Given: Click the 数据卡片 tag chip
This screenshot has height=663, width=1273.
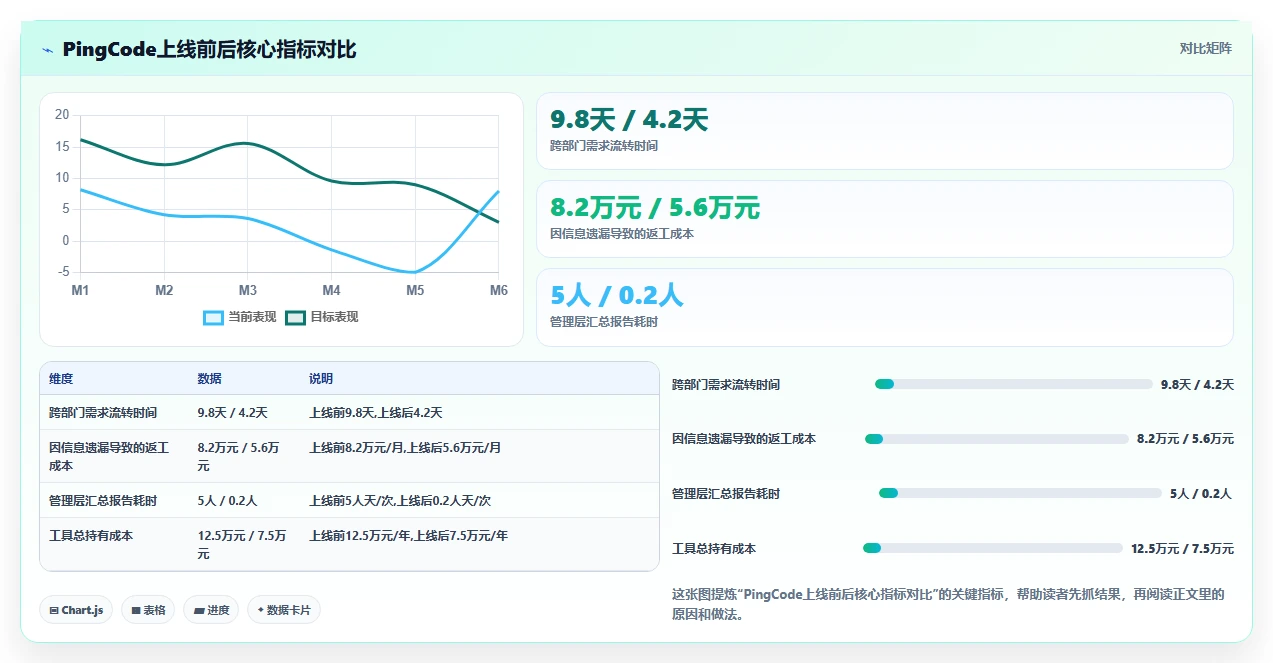Looking at the screenshot, I should click(x=284, y=610).
